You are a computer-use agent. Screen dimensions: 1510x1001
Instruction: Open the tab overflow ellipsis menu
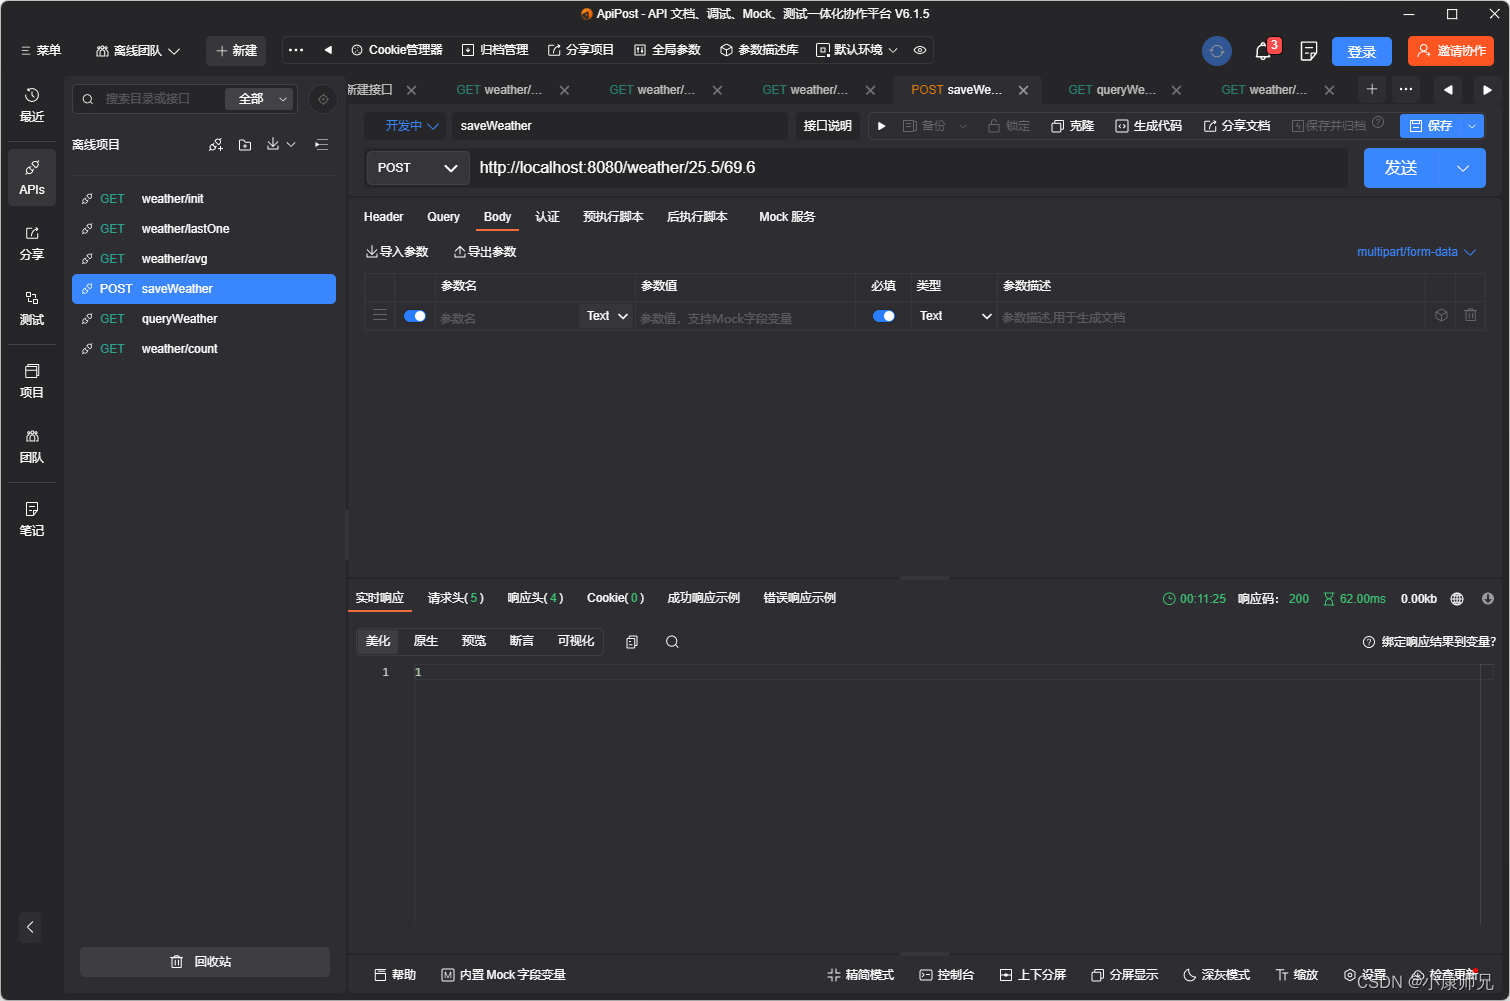point(1406,89)
